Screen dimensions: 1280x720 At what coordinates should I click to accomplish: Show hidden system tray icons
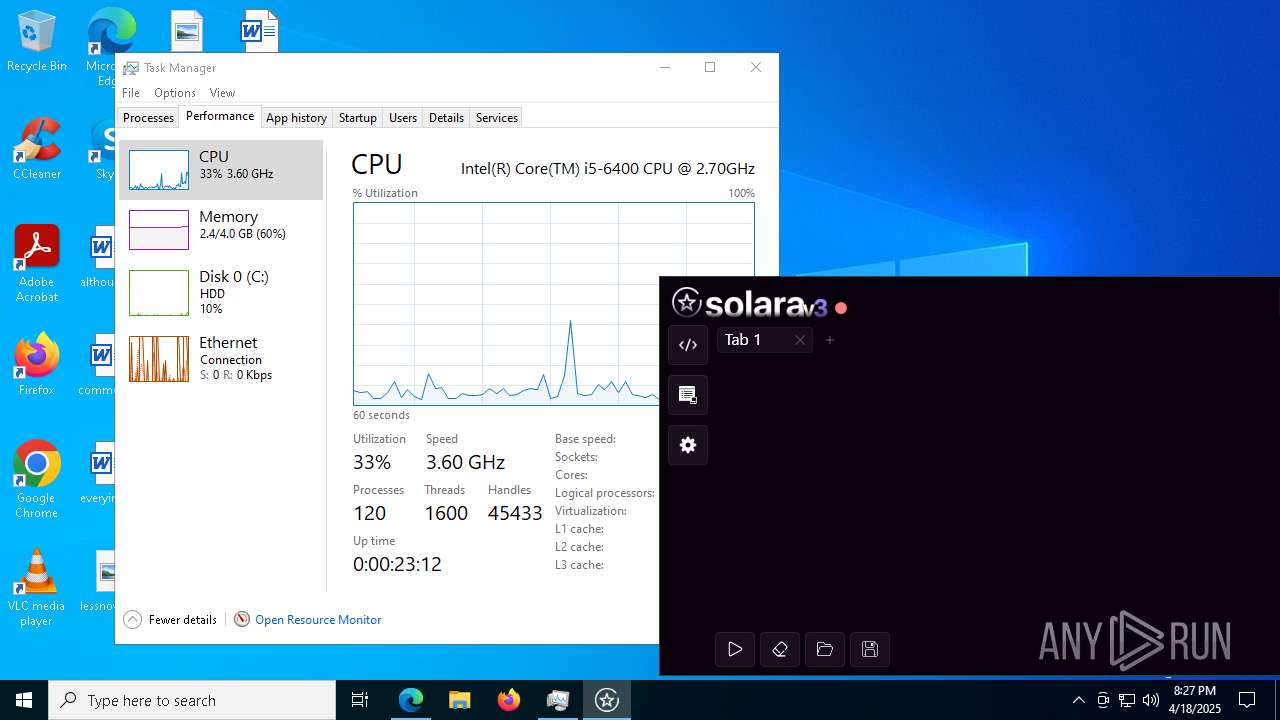[x=1078, y=700]
